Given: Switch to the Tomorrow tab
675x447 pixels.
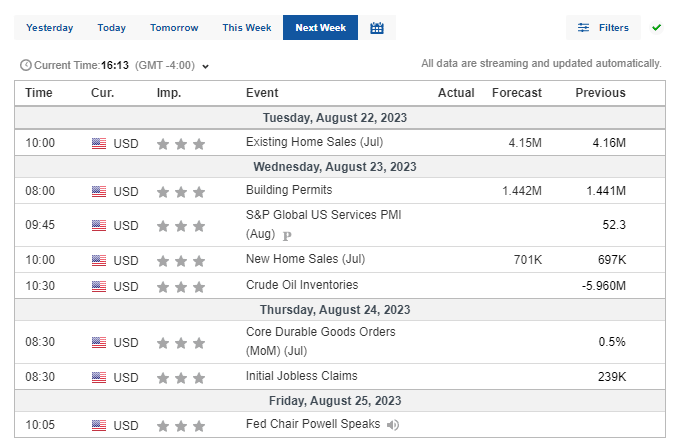Looking at the screenshot, I should 174,28.
